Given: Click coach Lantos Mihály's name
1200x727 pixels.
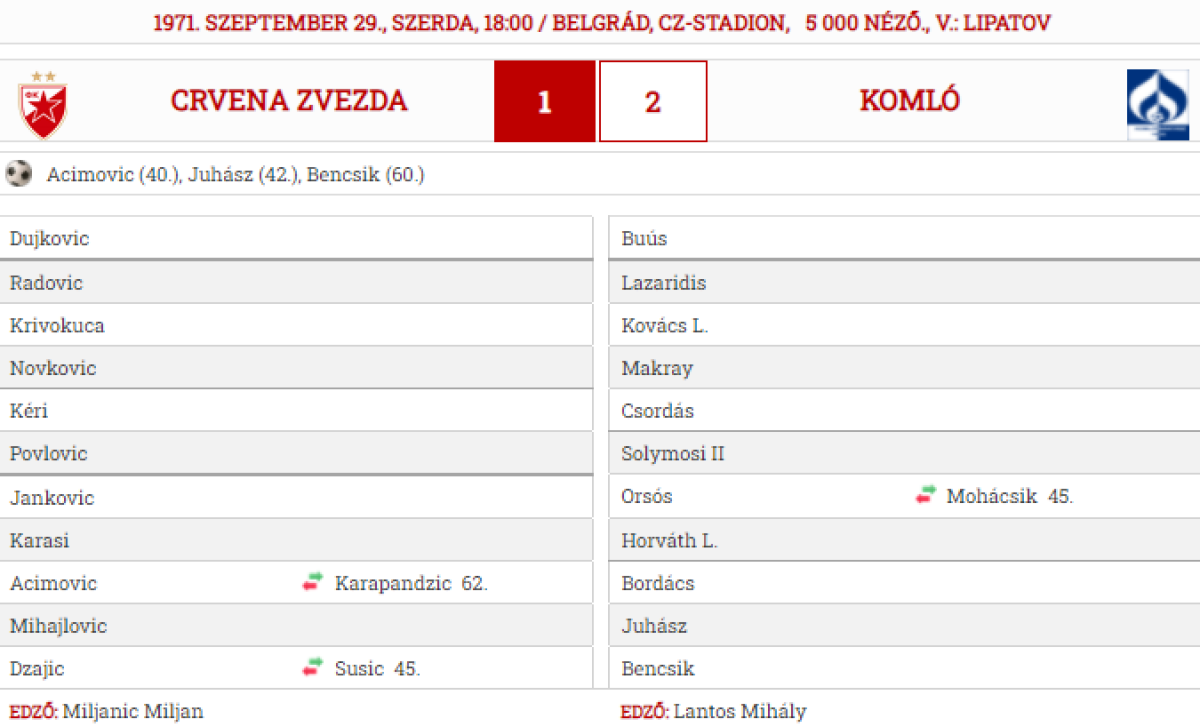Looking at the screenshot, I should (739, 712).
